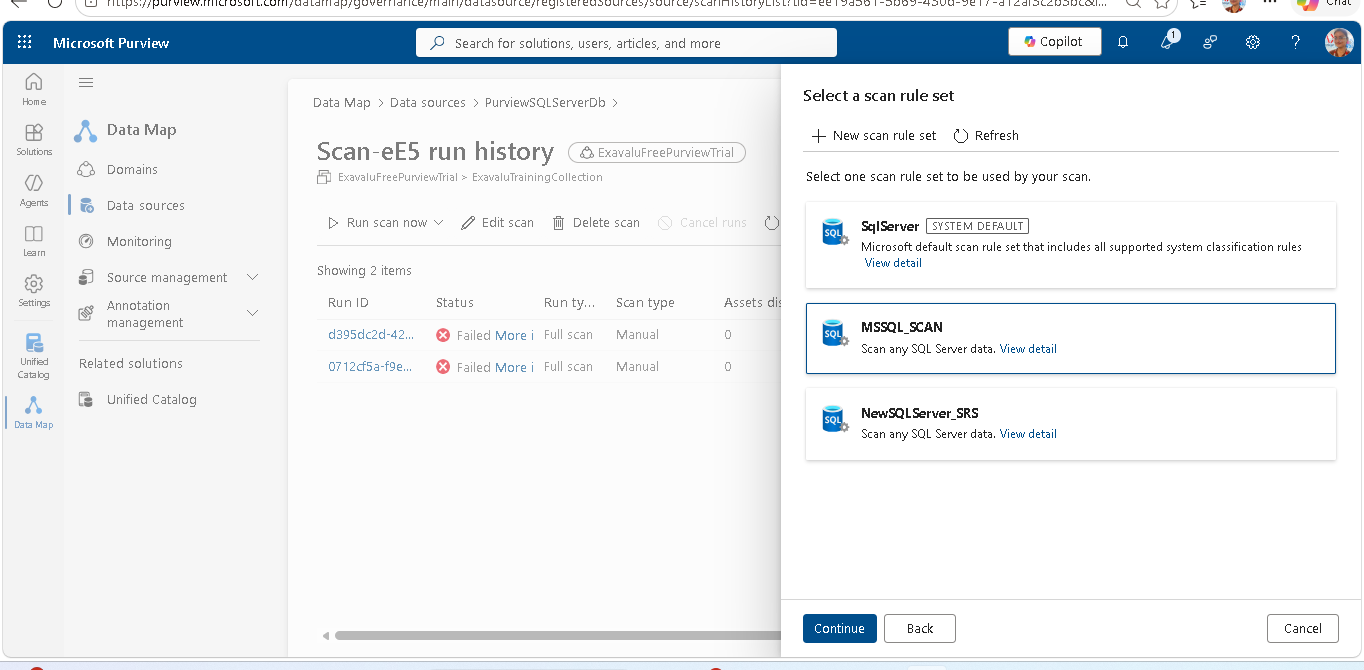
Task: Click the SQL icon on NewSQLServer_SRS card
Action: pos(835,419)
